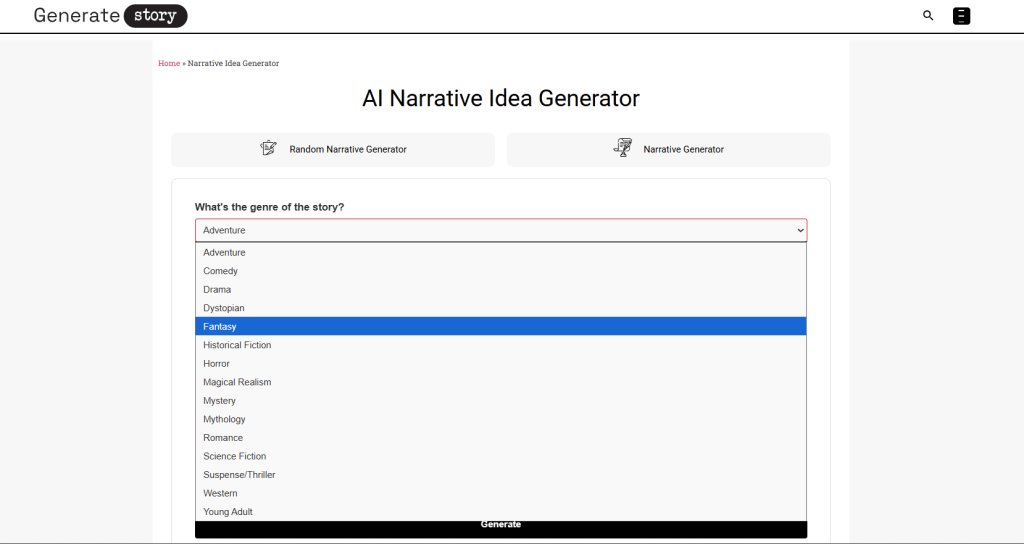
Task: Choose Science Fiction genre option
Action: click(235, 456)
